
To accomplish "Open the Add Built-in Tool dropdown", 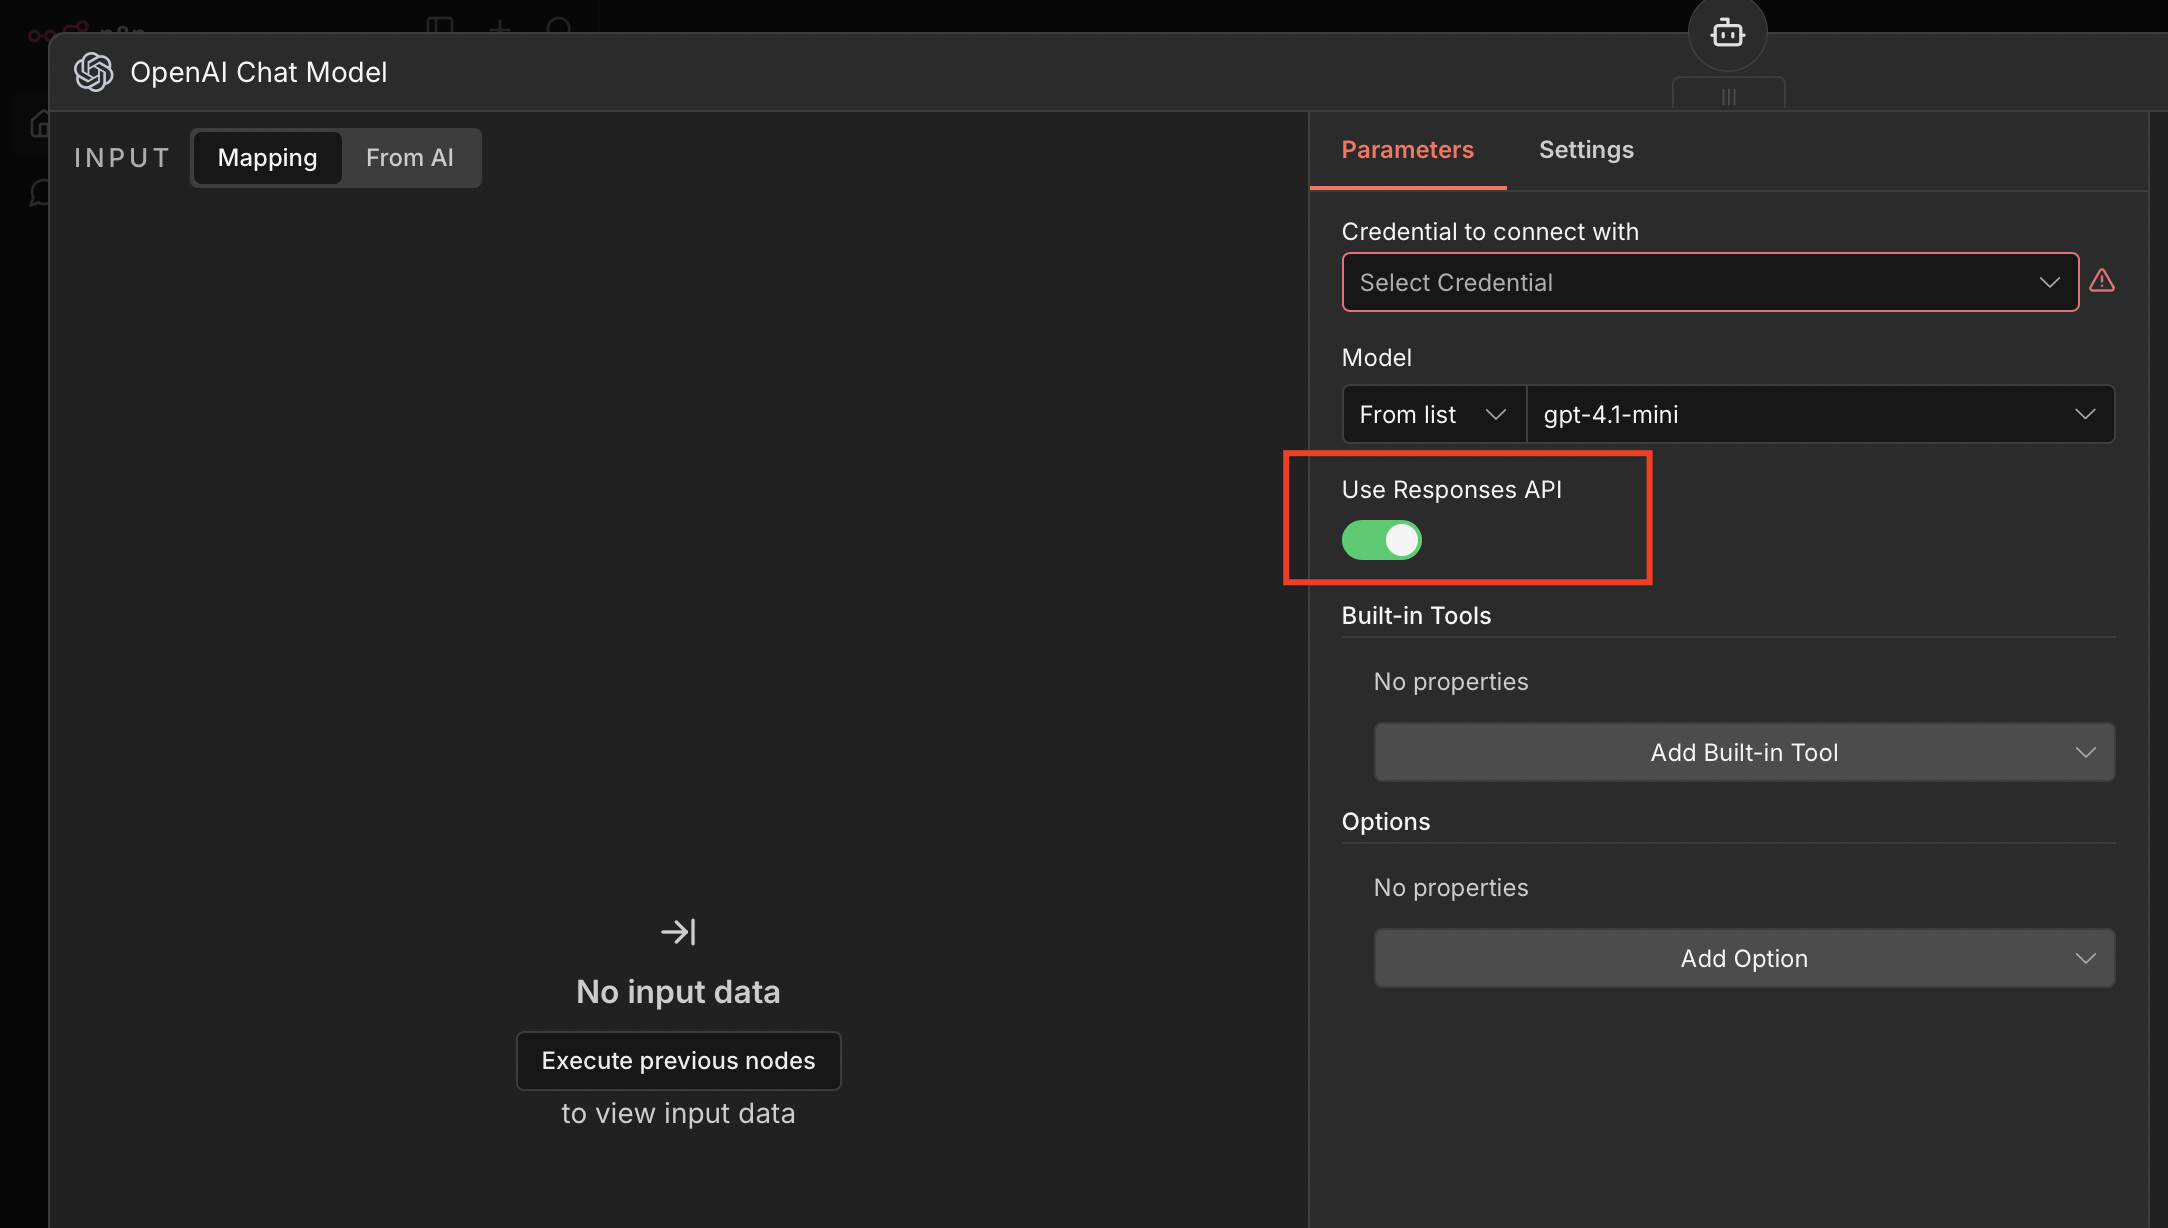I will (x=1743, y=752).
